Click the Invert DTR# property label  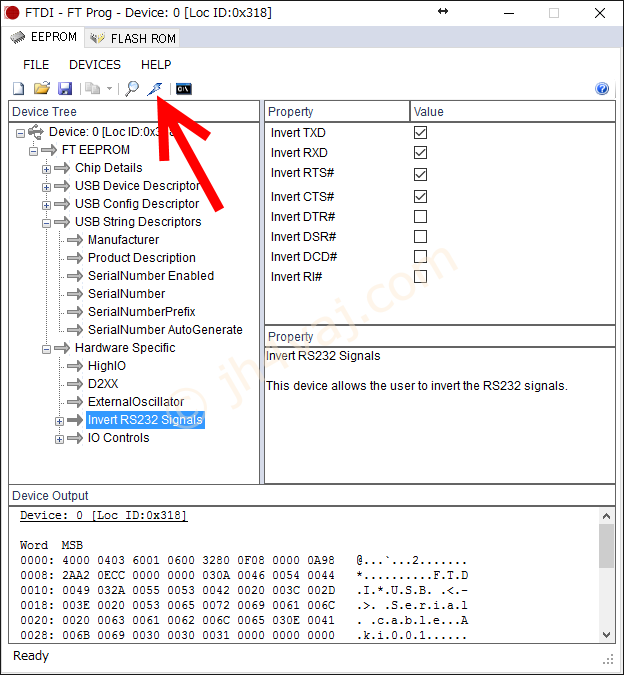coord(303,217)
